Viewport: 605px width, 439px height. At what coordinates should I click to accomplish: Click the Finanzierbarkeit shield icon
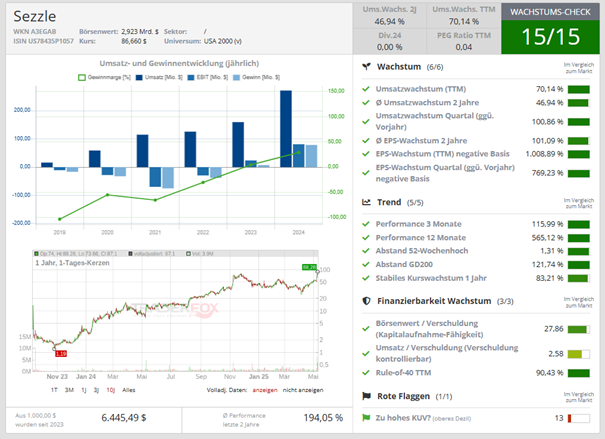(366, 301)
